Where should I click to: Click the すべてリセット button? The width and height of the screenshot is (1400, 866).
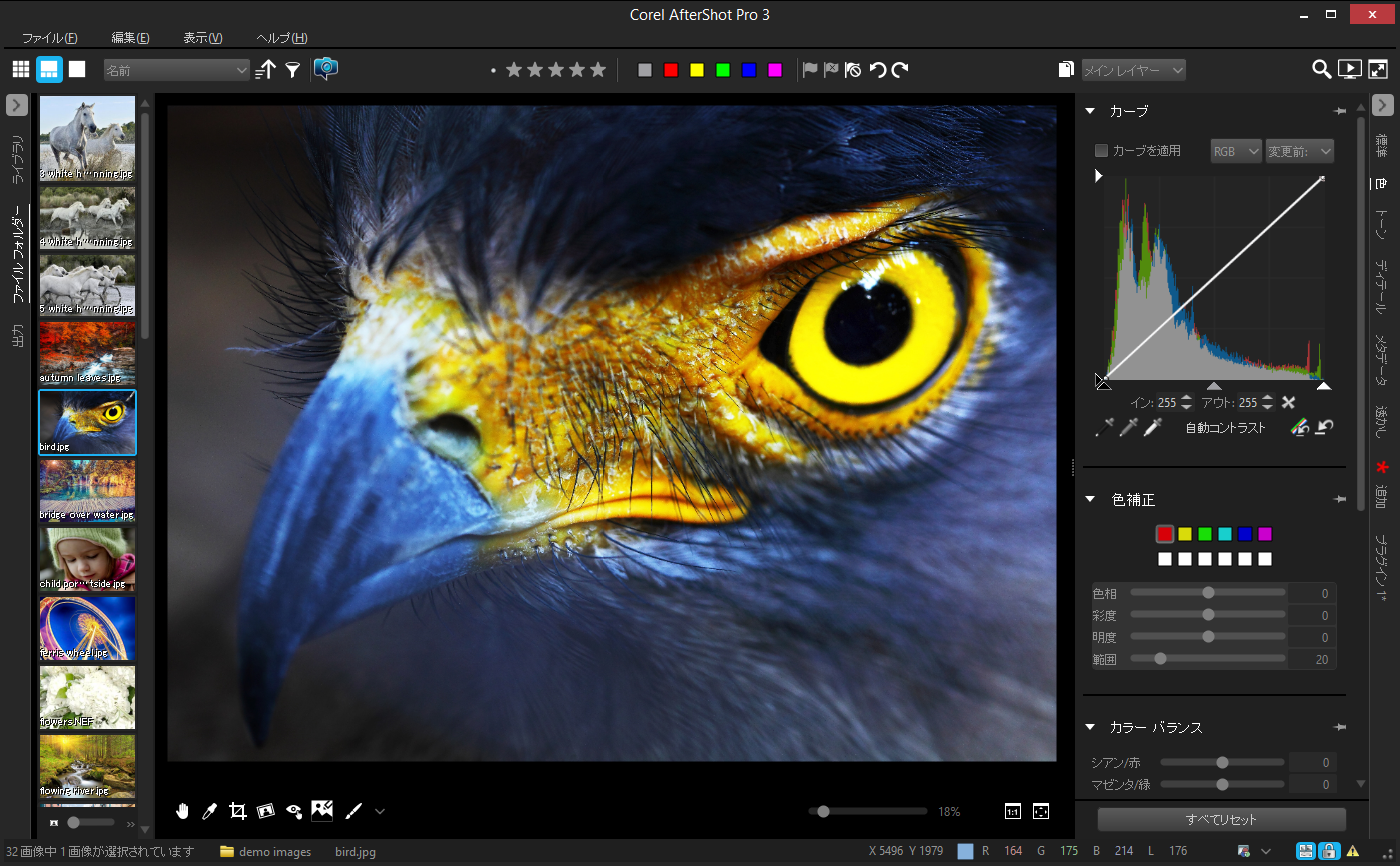[1222, 819]
